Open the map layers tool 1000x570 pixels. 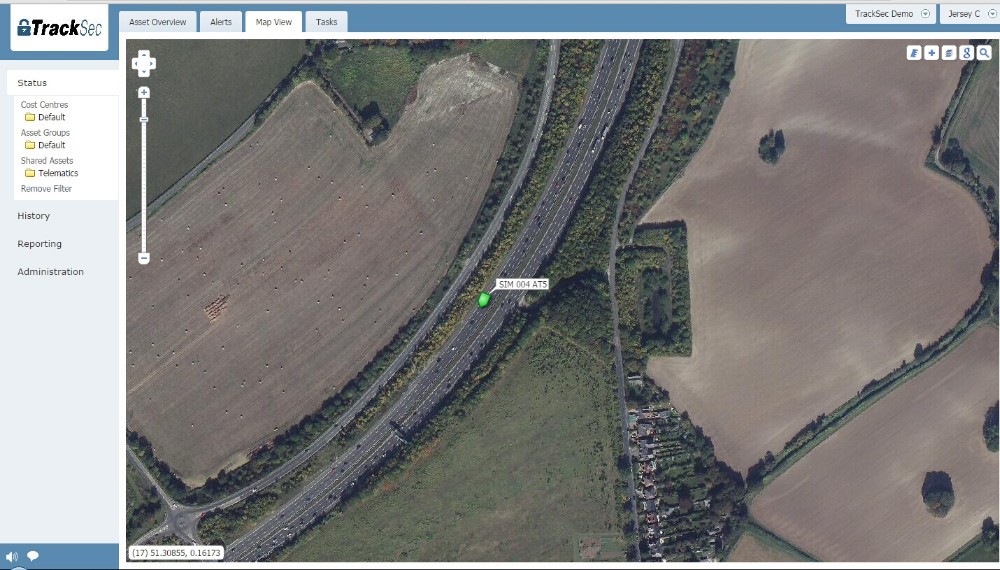(x=949, y=53)
